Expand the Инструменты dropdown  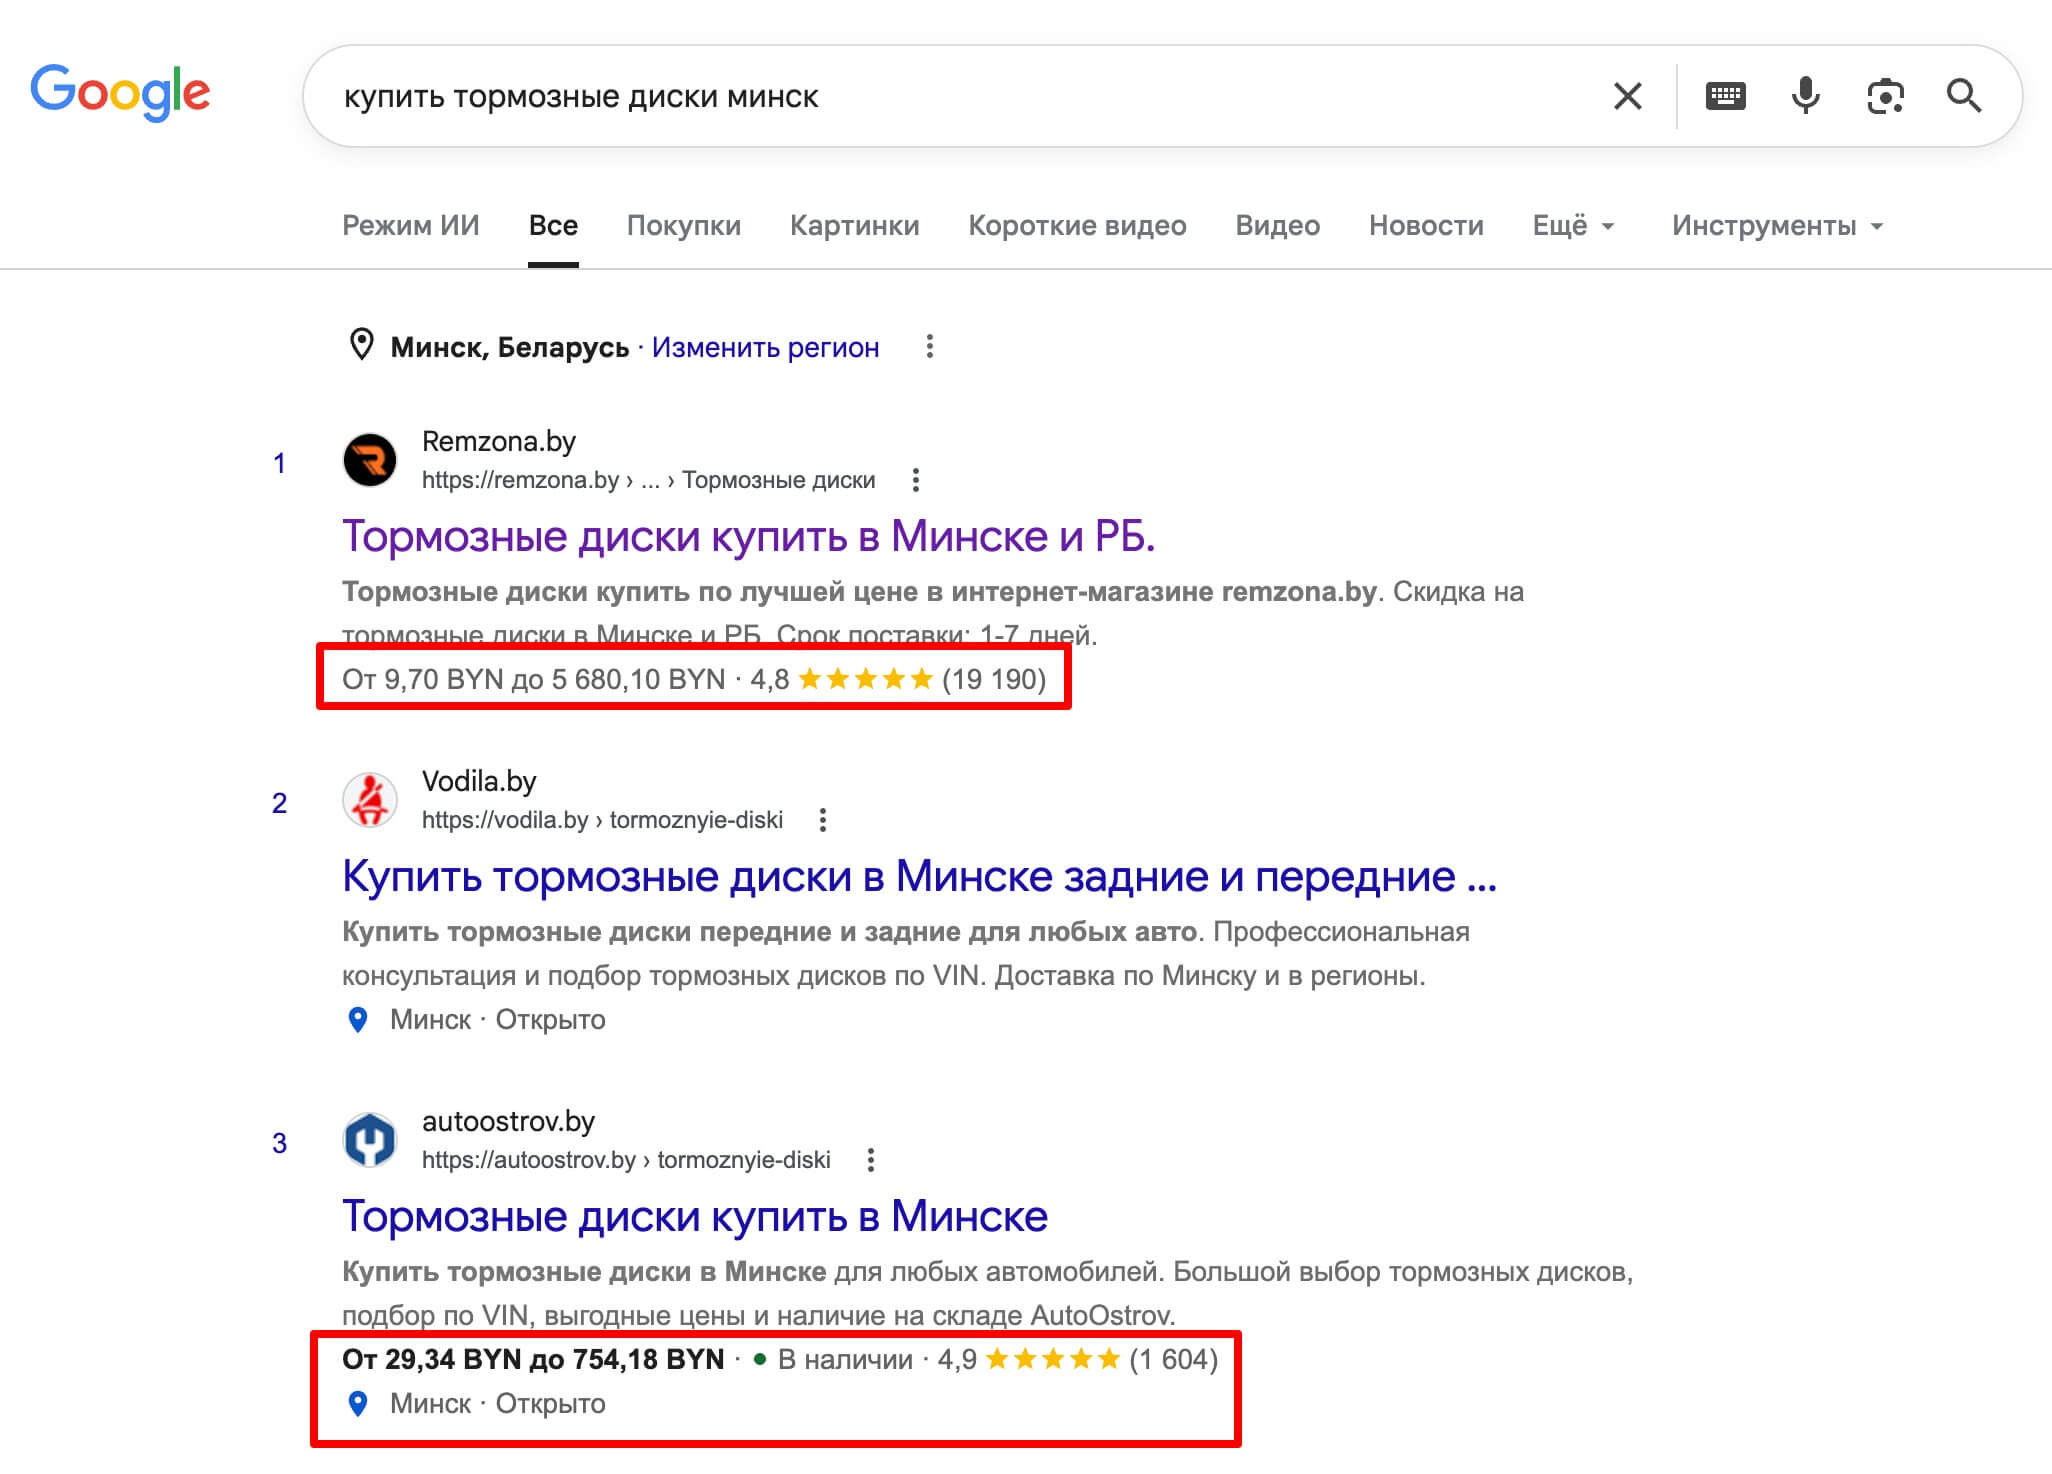pos(1778,226)
